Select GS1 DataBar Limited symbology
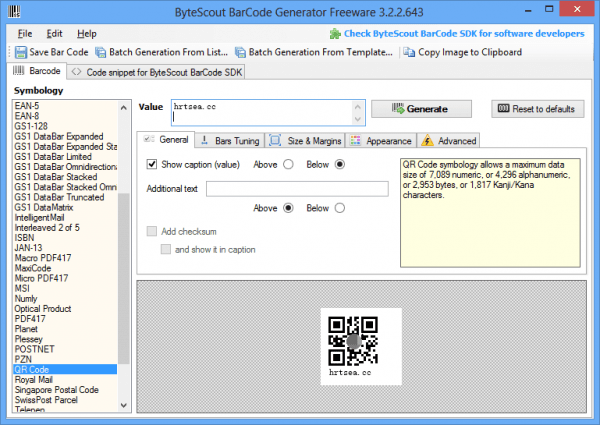This screenshot has height=425, width=600. (x=53, y=156)
